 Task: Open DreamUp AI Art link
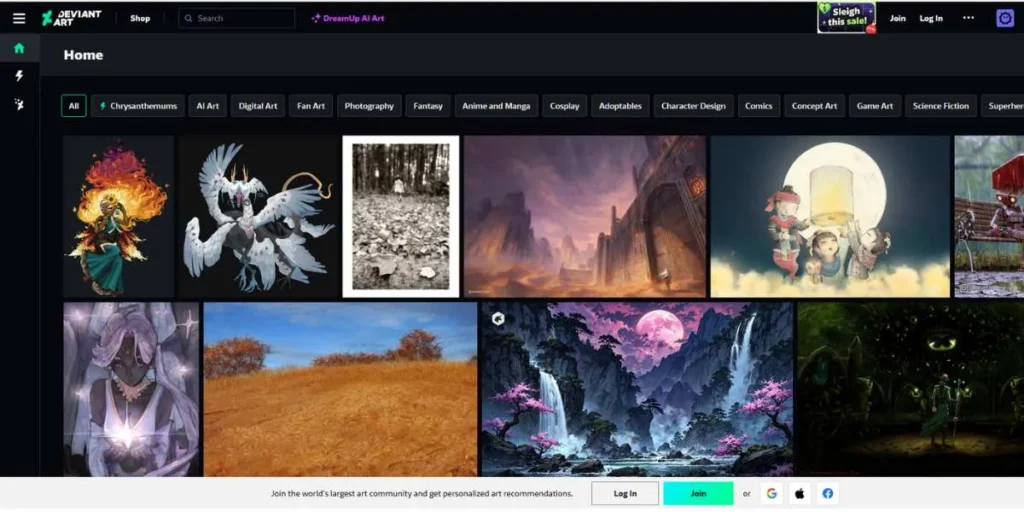[x=348, y=18]
